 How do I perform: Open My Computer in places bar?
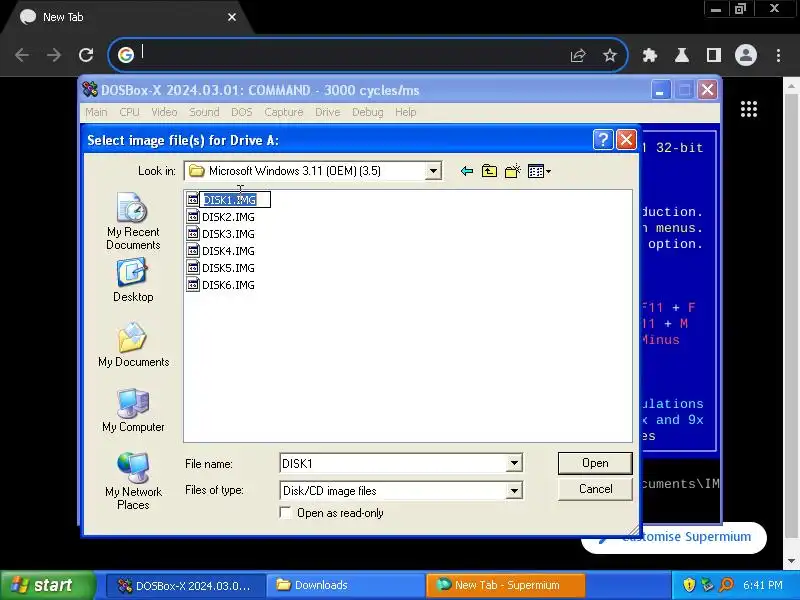point(133,410)
